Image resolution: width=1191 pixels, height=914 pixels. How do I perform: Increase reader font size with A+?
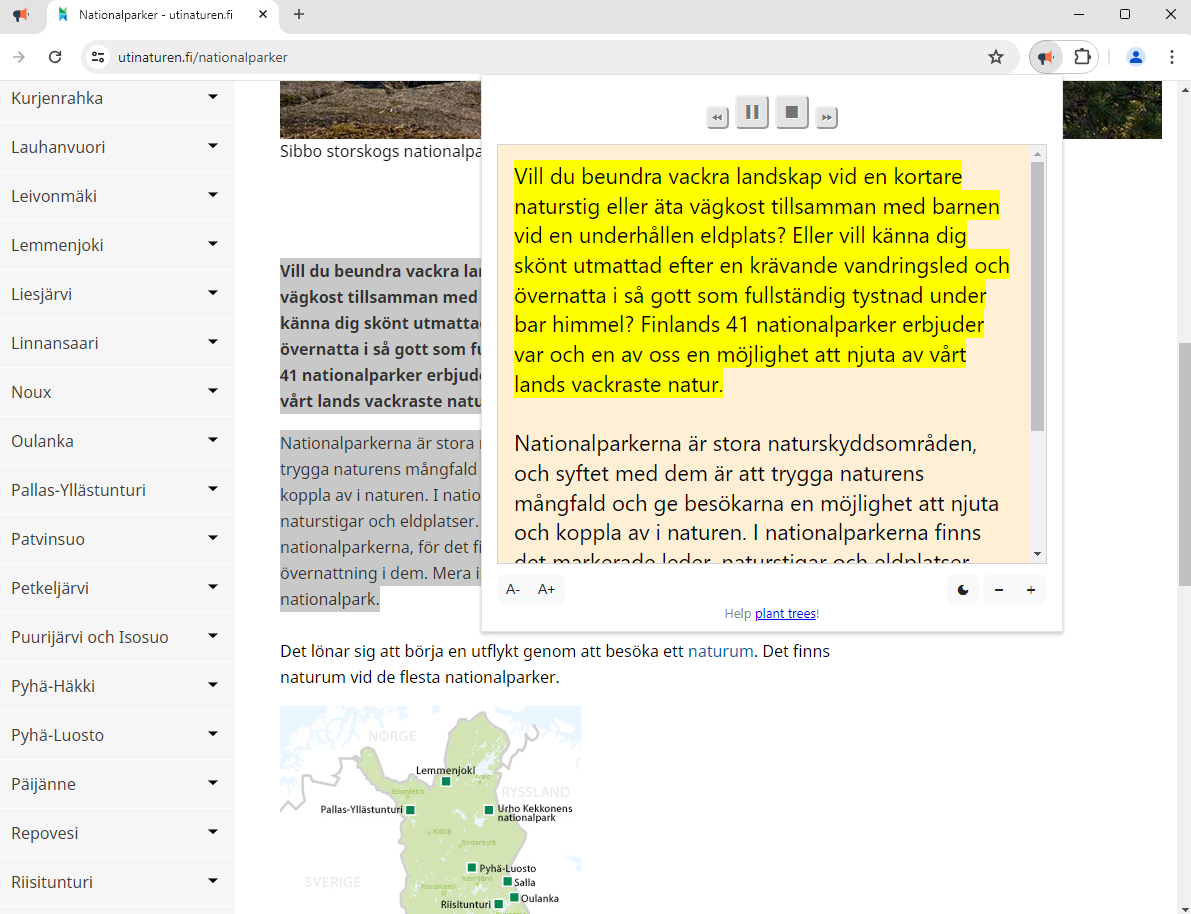(546, 590)
